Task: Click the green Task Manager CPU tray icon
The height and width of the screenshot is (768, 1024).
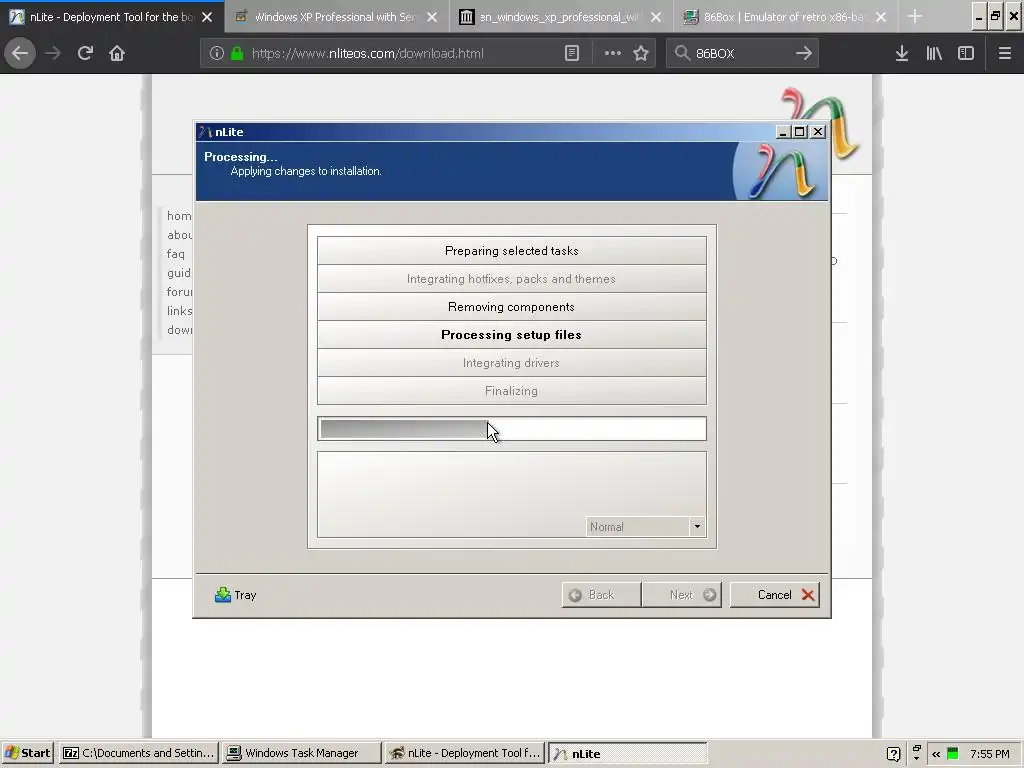Action: pyautogui.click(x=953, y=754)
